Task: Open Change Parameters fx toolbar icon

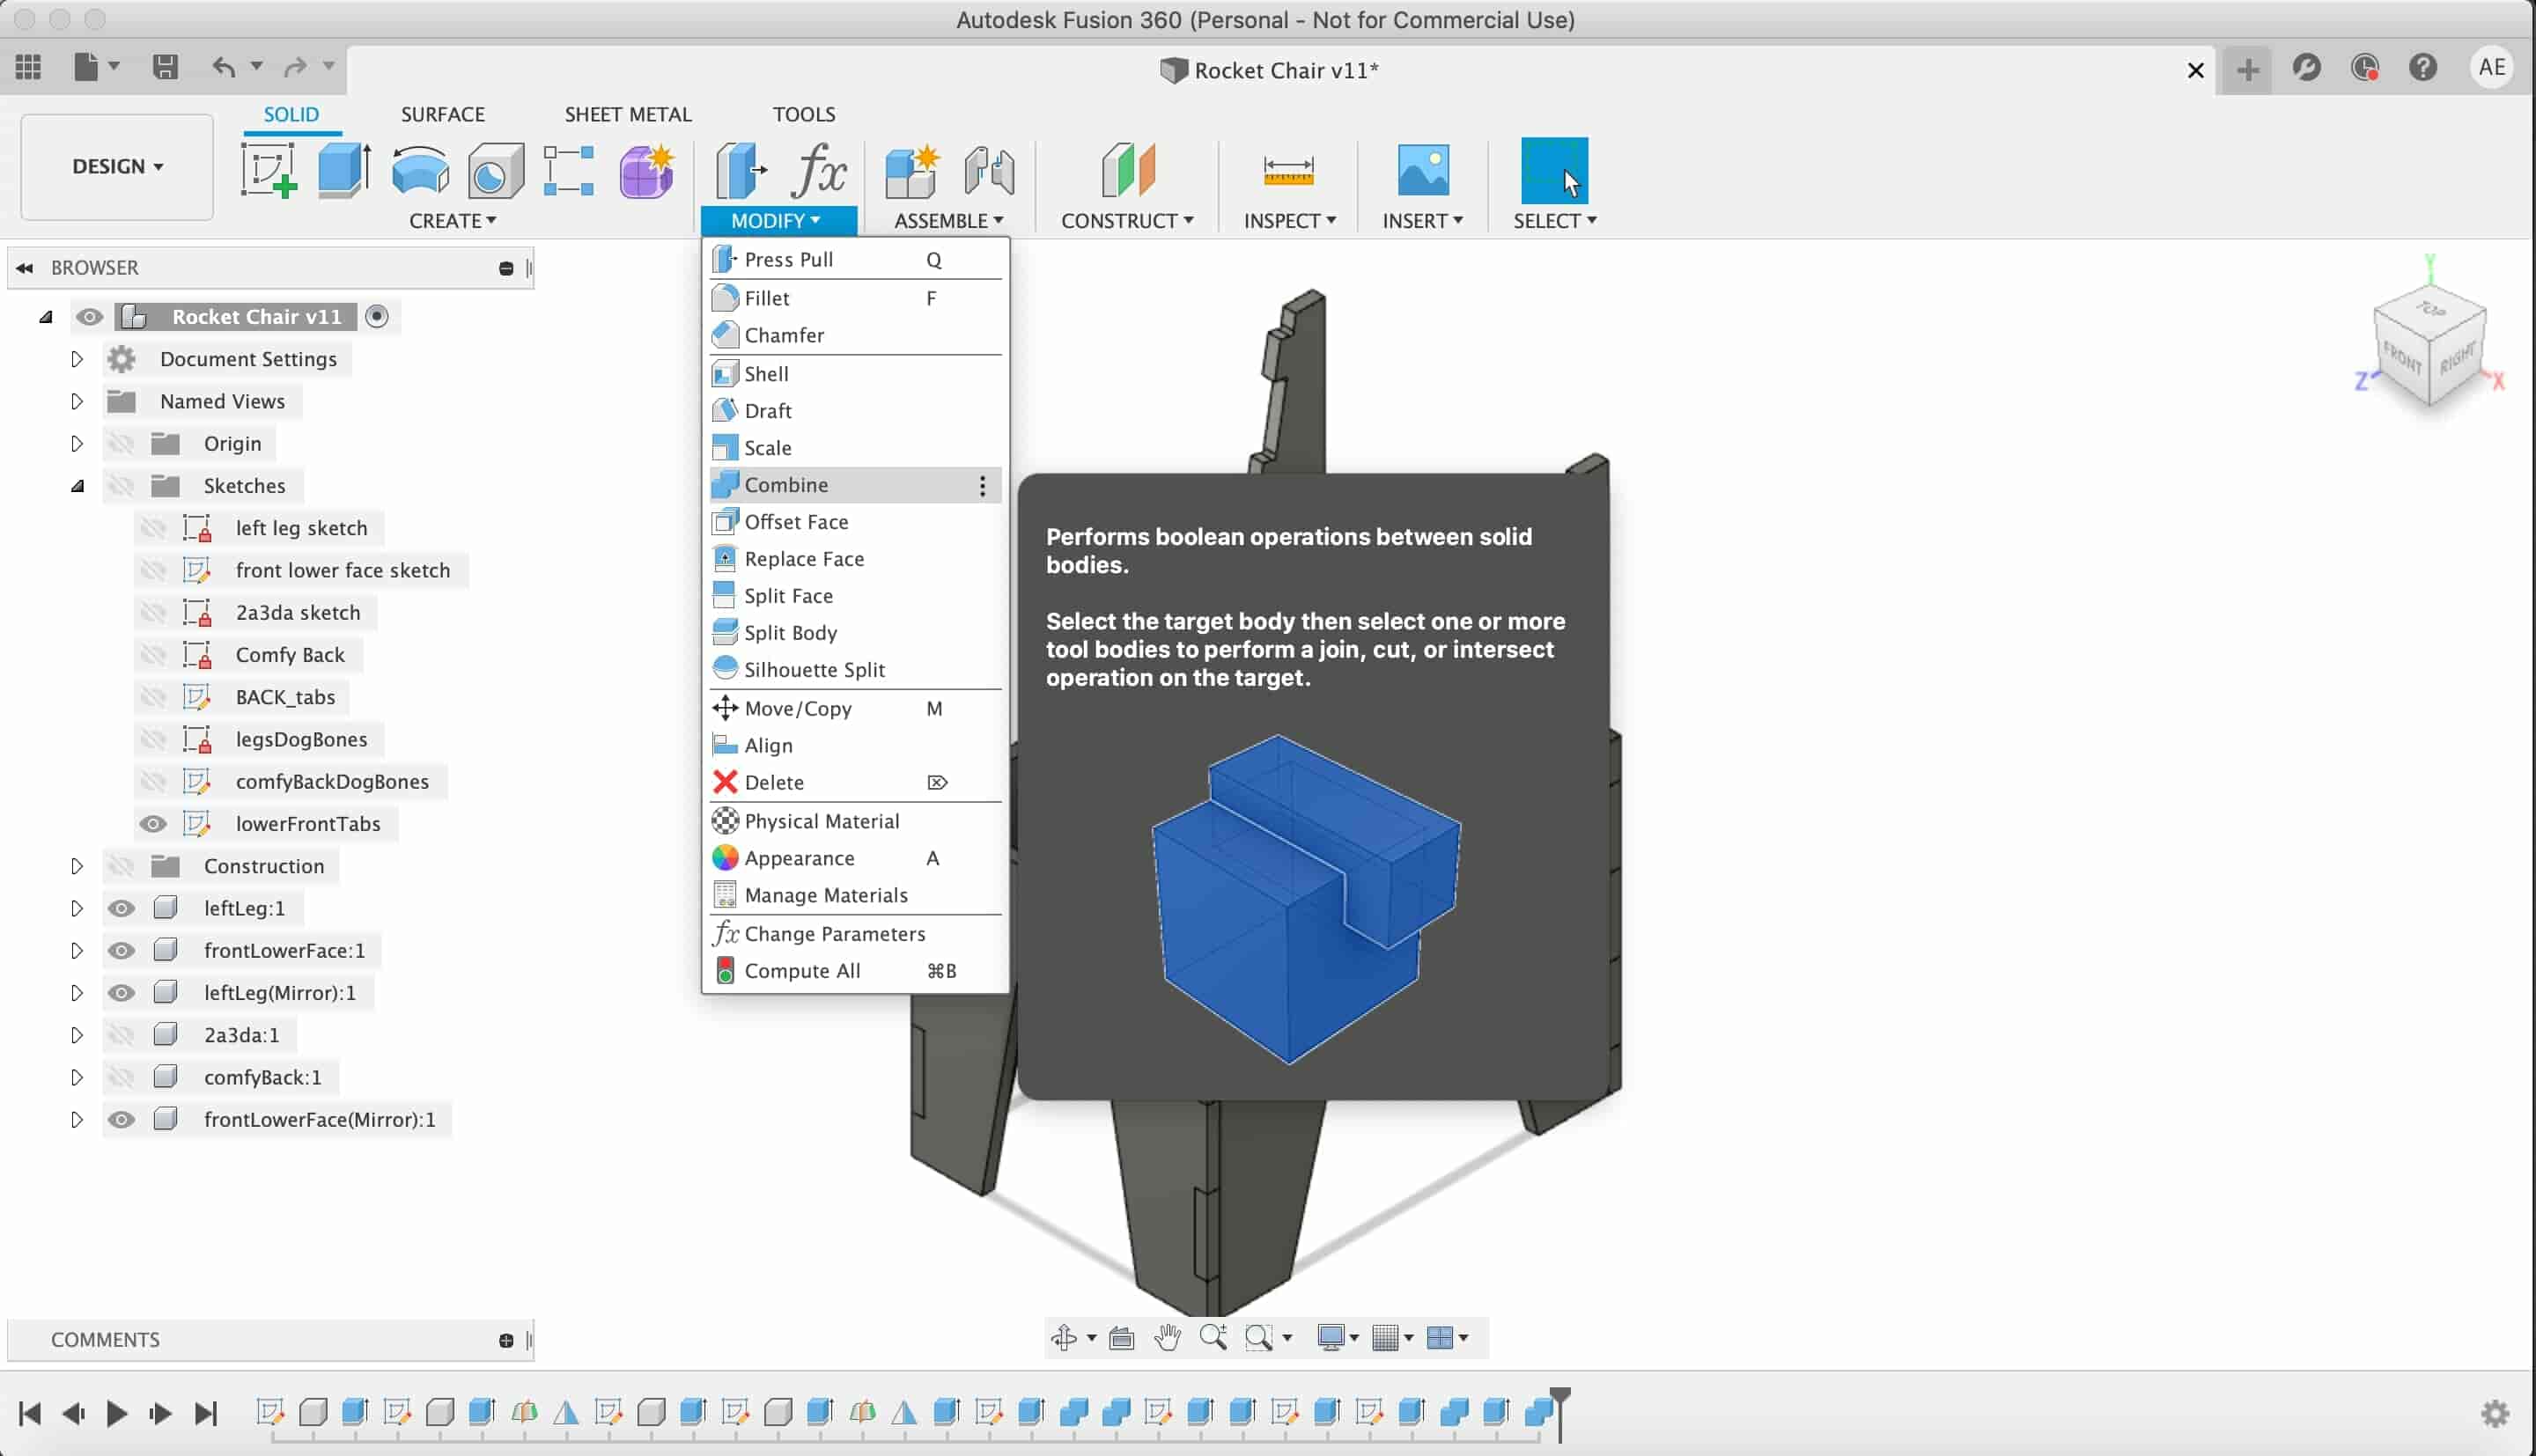Action: [x=818, y=170]
